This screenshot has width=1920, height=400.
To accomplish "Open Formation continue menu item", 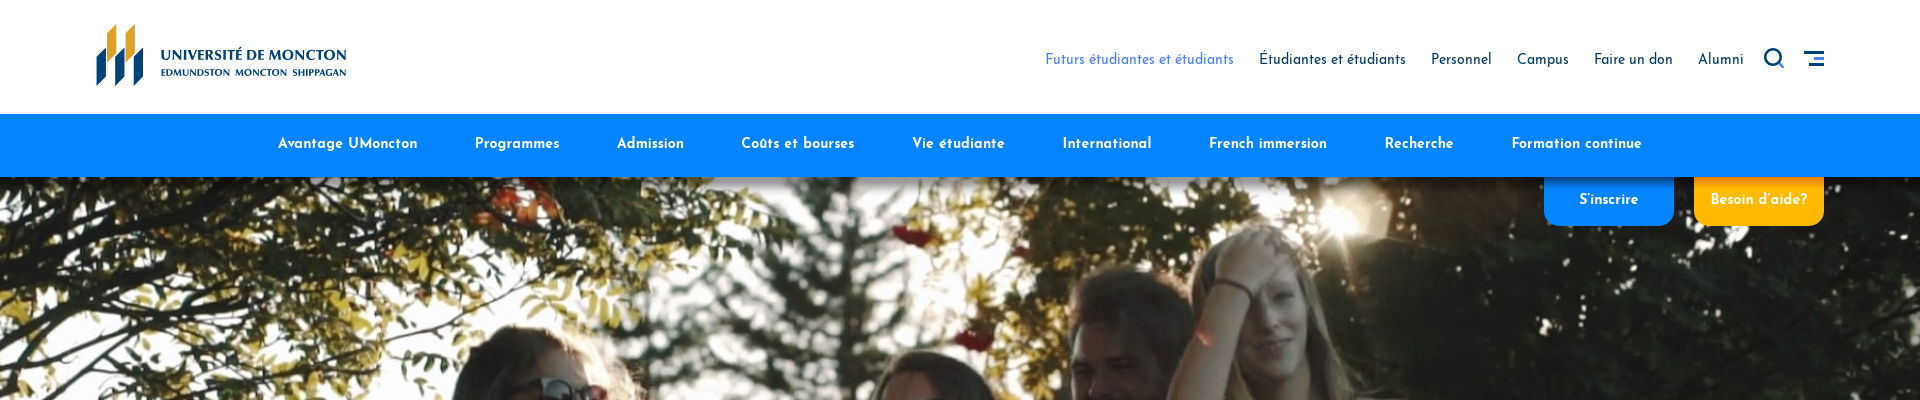I will pos(1576,143).
